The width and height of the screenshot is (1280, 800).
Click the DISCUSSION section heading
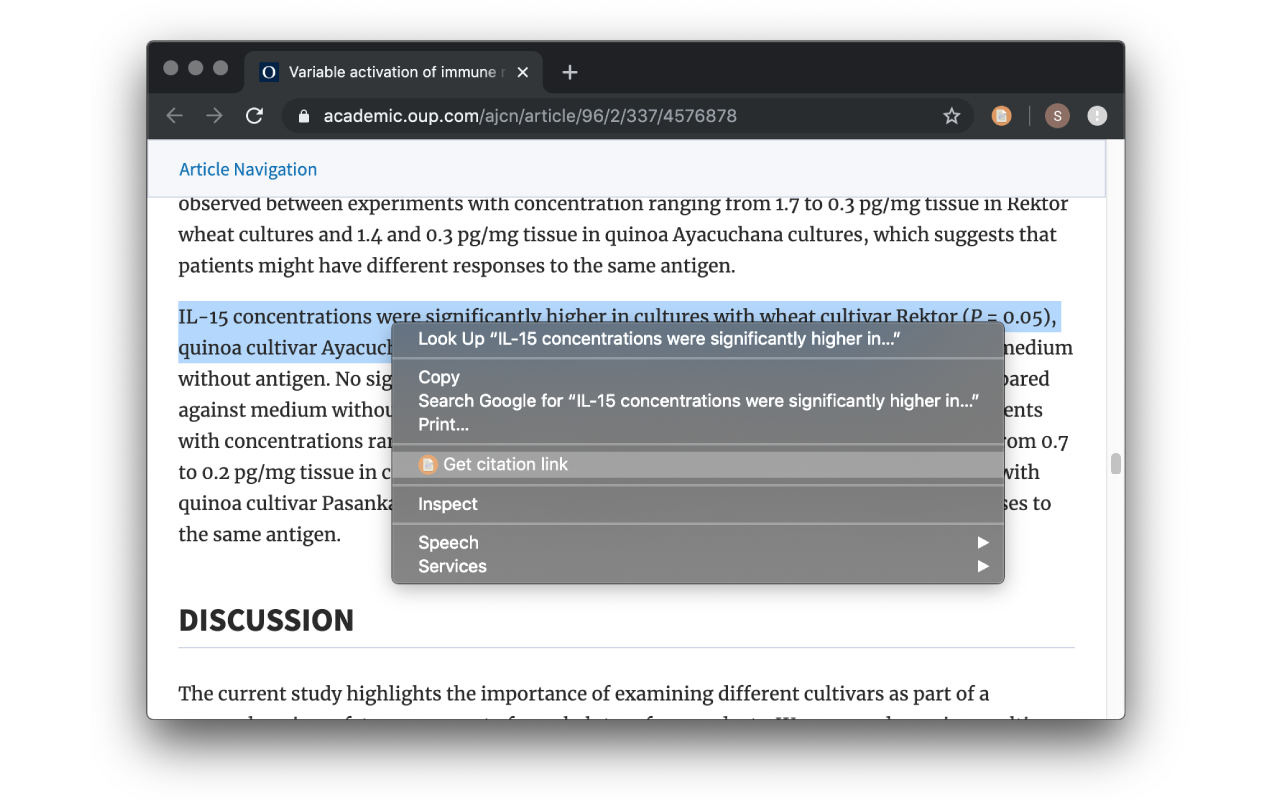pyautogui.click(x=266, y=620)
